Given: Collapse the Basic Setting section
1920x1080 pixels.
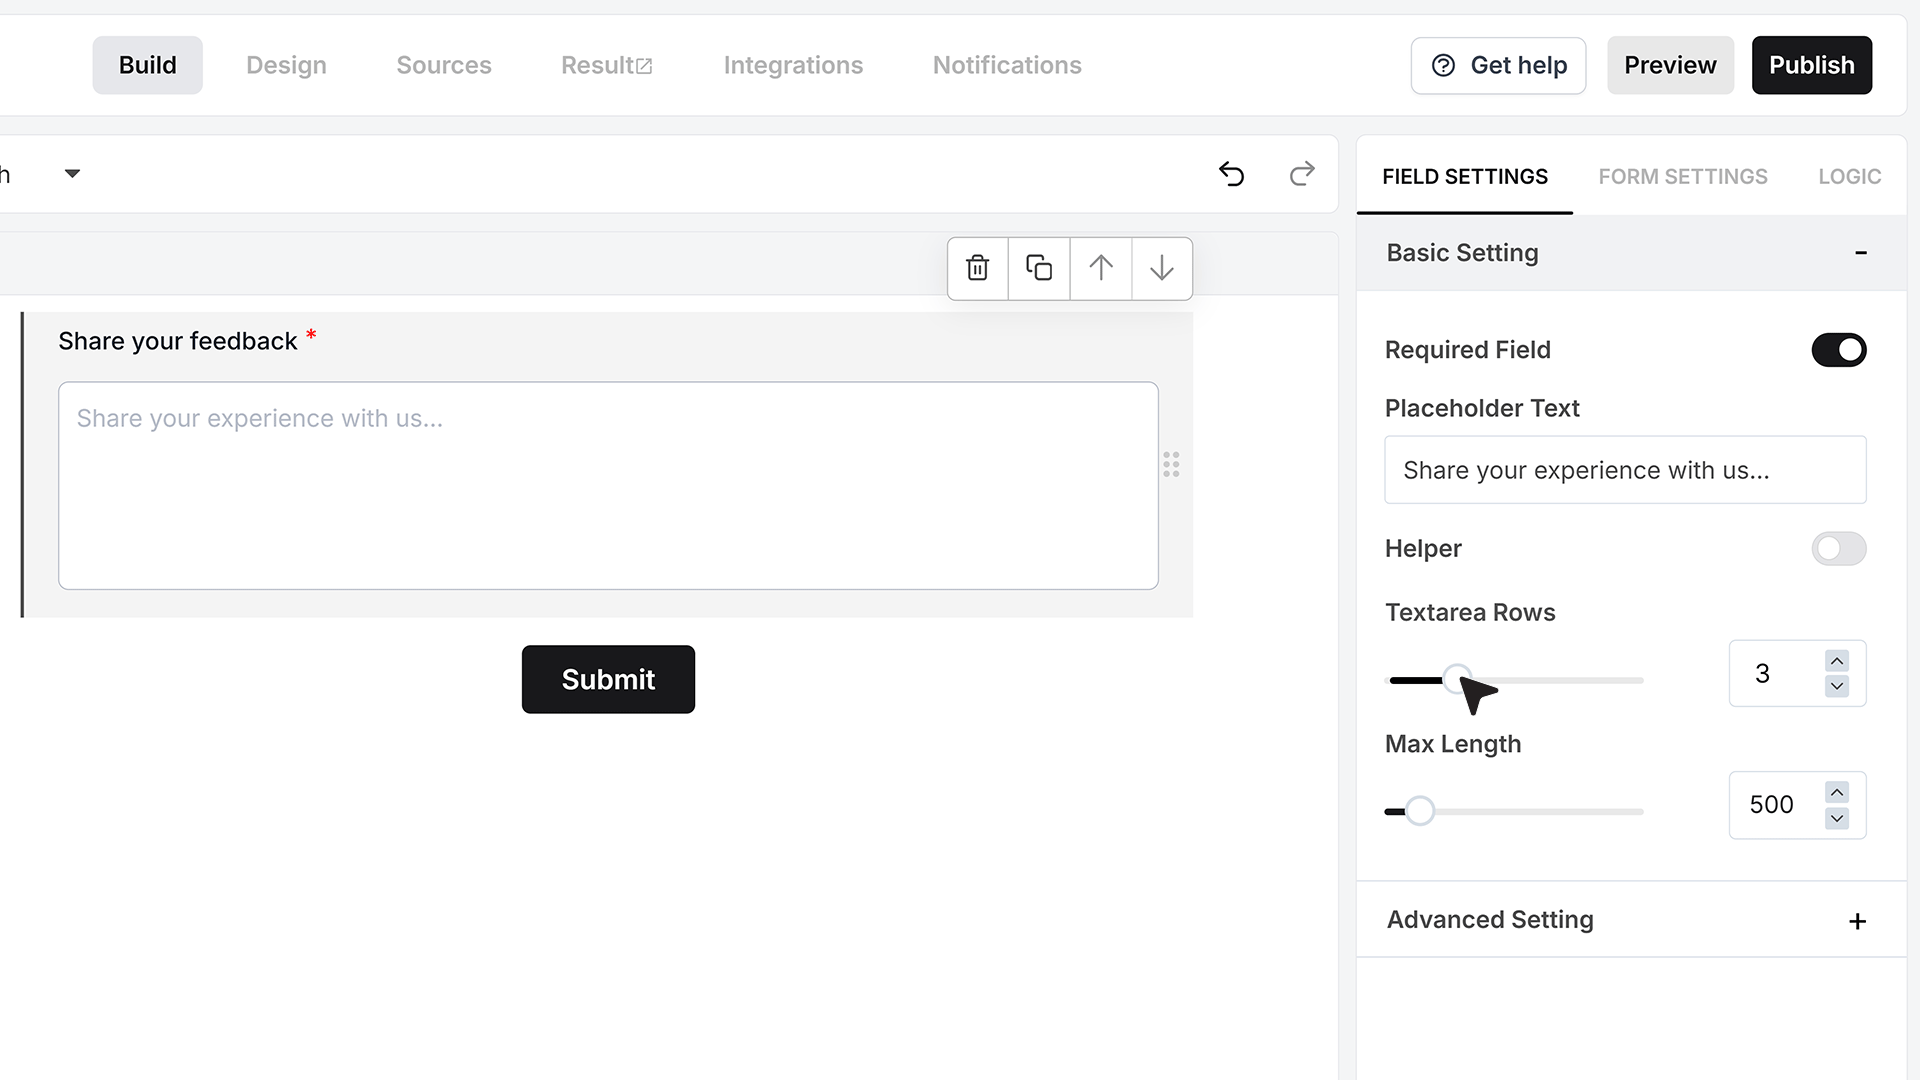Looking at the screenshot, I should click(1860, 253).
